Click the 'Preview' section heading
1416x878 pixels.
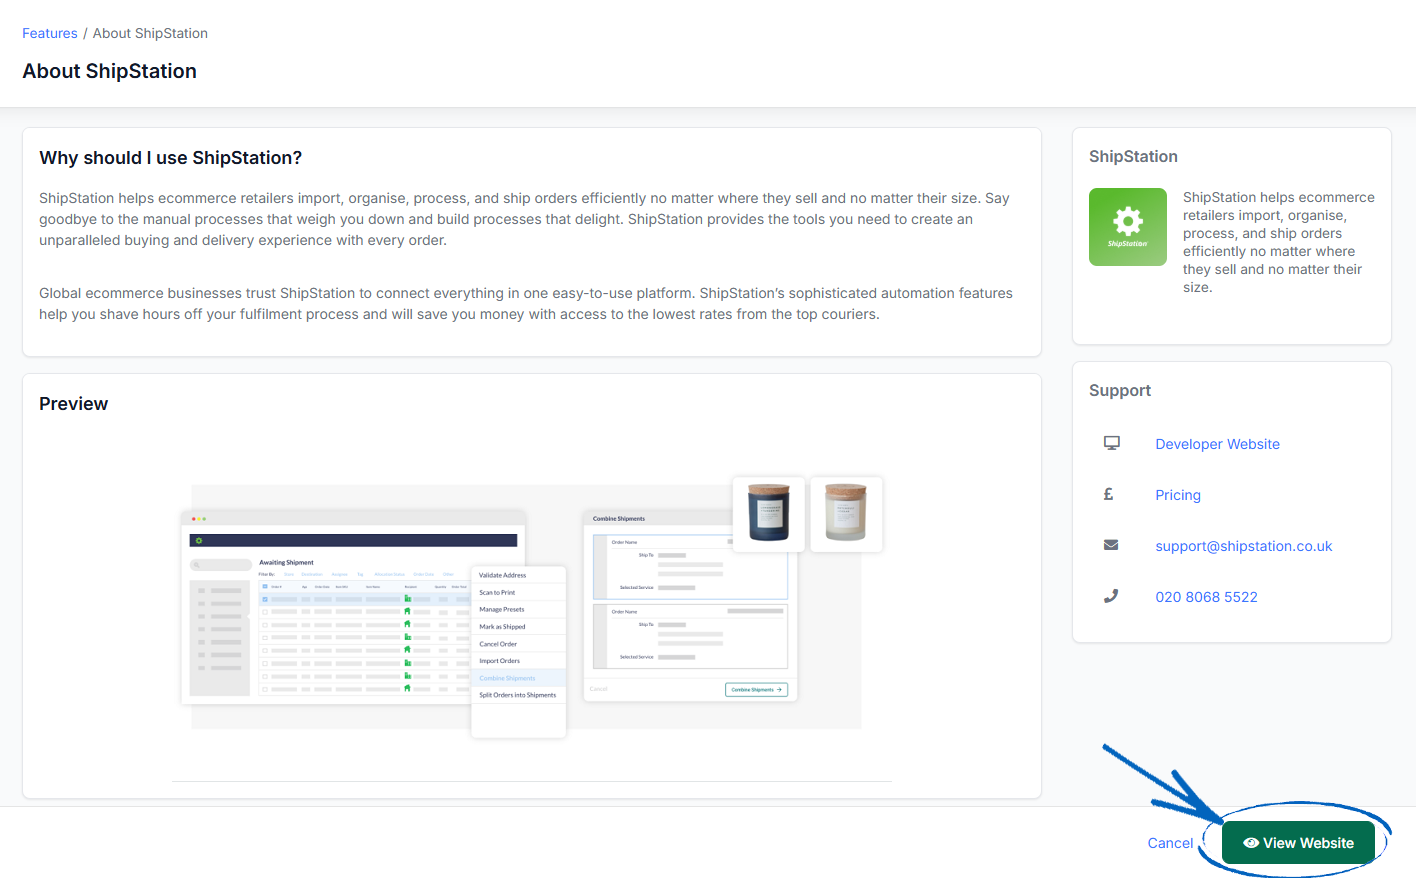coord(73,404)
